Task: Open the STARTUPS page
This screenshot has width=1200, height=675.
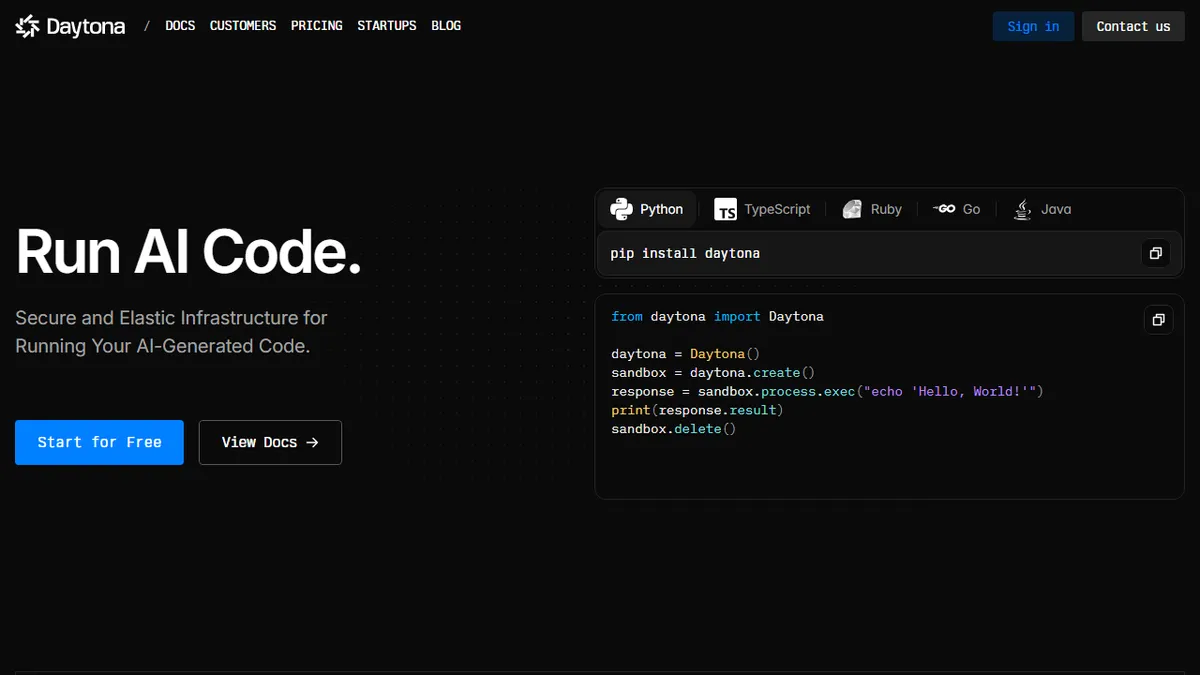Action: (x=387, y=26)
